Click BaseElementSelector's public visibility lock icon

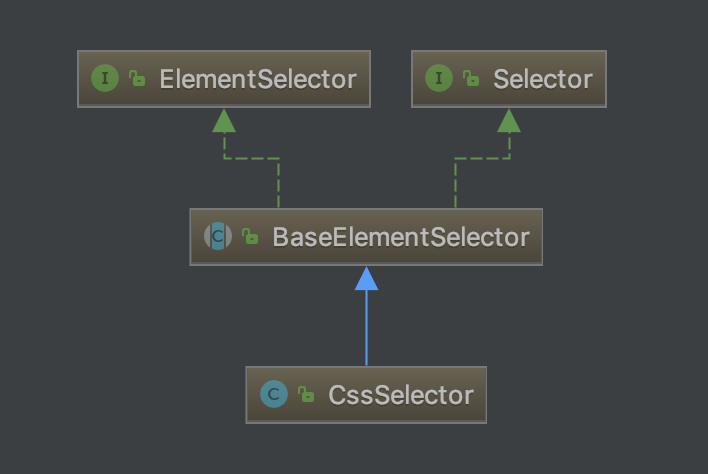(x=250, y=237)
